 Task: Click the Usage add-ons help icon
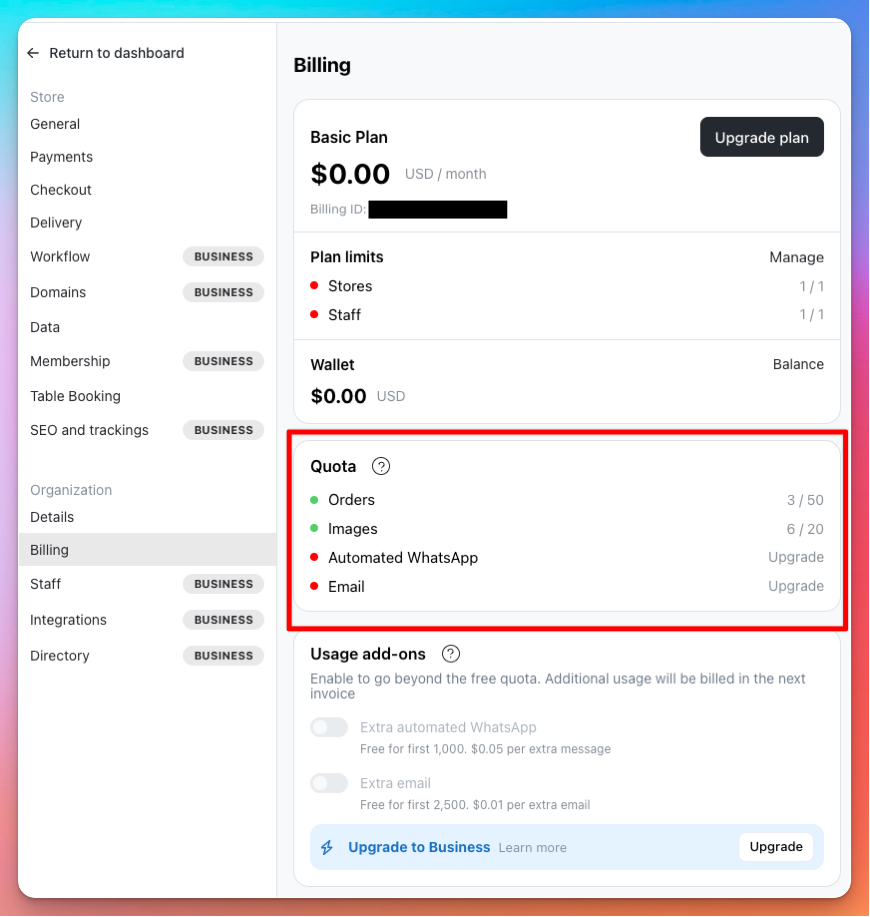tap(451, 654)
